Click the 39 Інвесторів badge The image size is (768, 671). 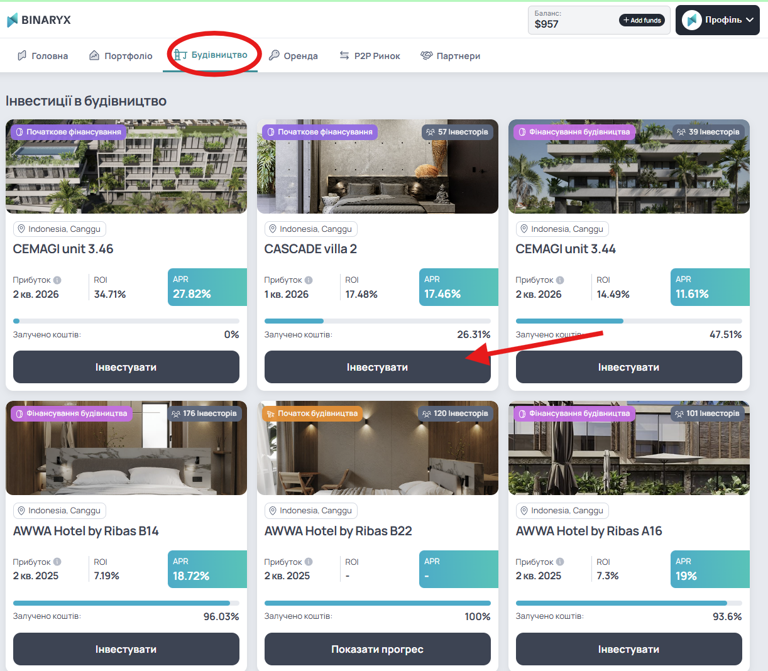708,132
